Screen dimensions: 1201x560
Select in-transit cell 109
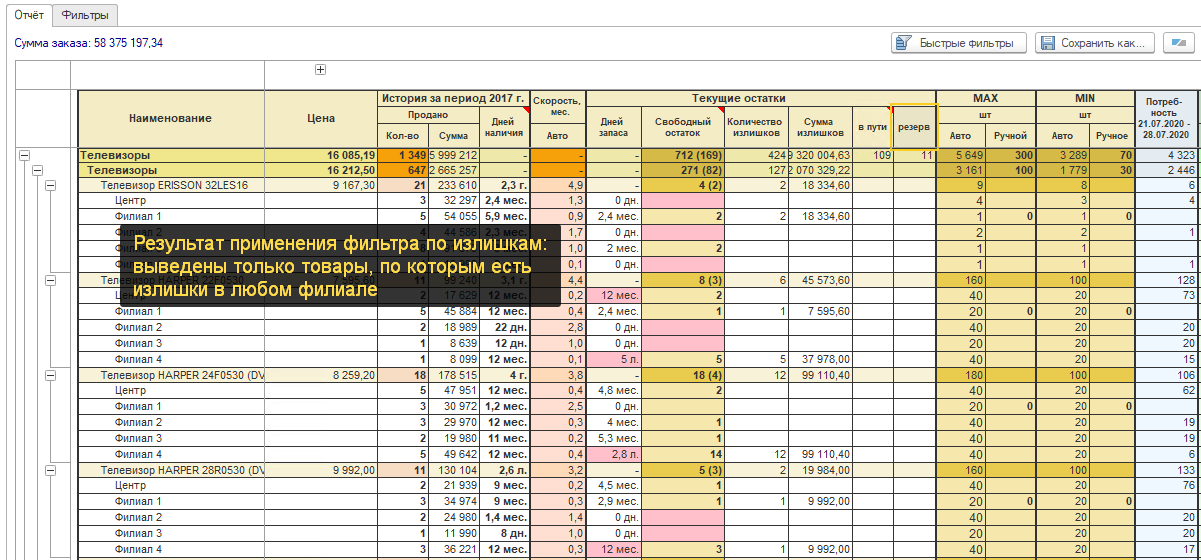coord(873,156)
